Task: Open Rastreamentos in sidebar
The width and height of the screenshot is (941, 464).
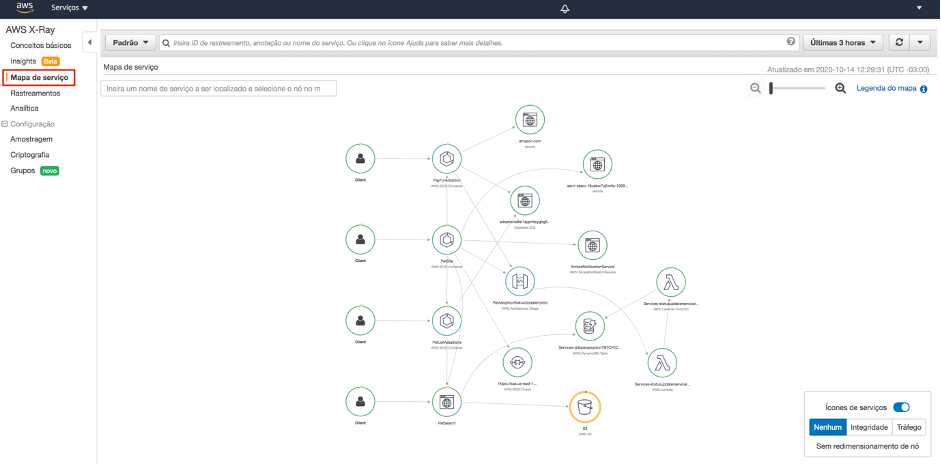Action: (35, 94)
